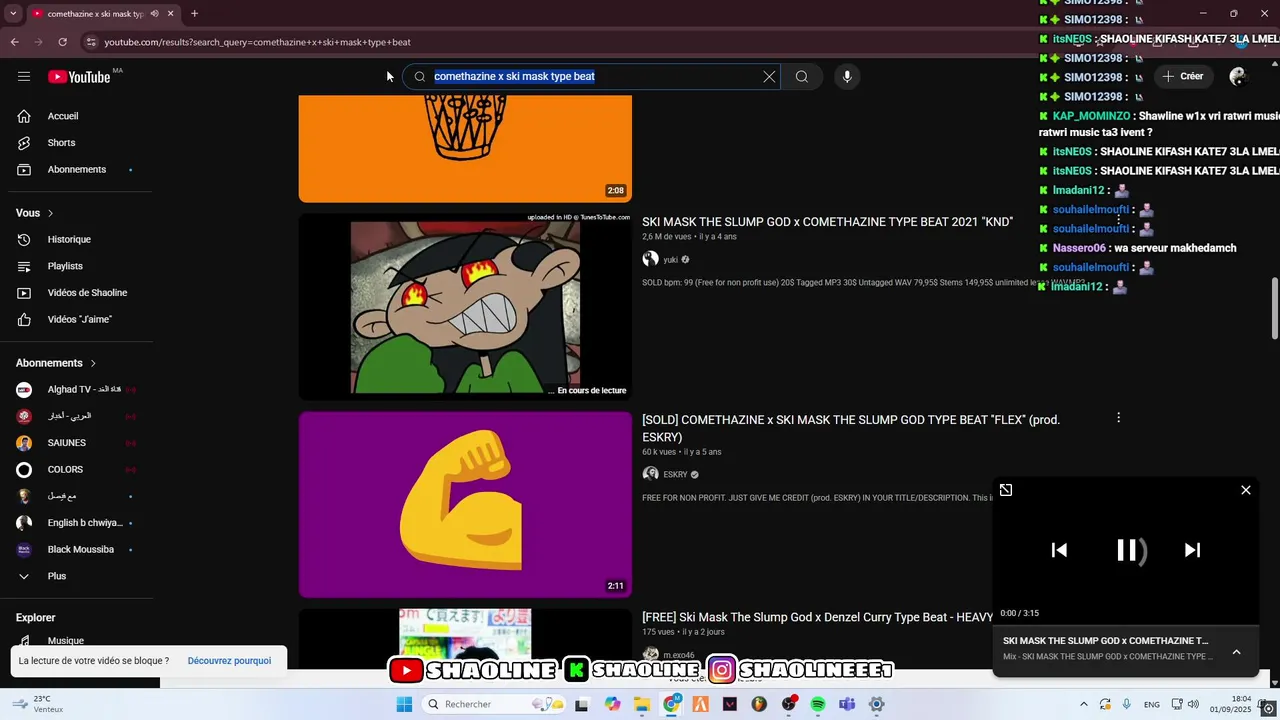Viewport: 1280px width, 720px height.
Task: Mute the tab via speaker icon
Action: click(x=154, y=14)
